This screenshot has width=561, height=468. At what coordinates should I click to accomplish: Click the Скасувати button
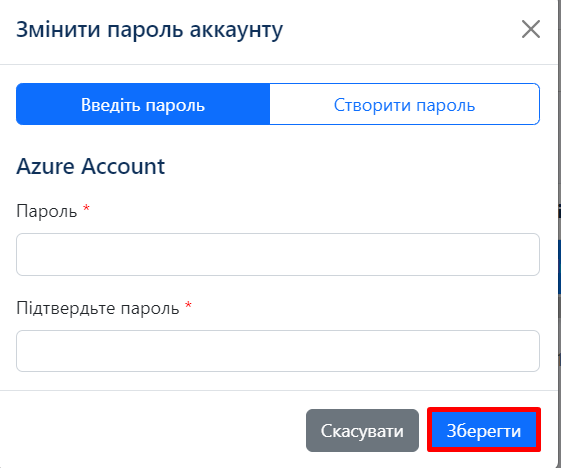pos(362,430)
